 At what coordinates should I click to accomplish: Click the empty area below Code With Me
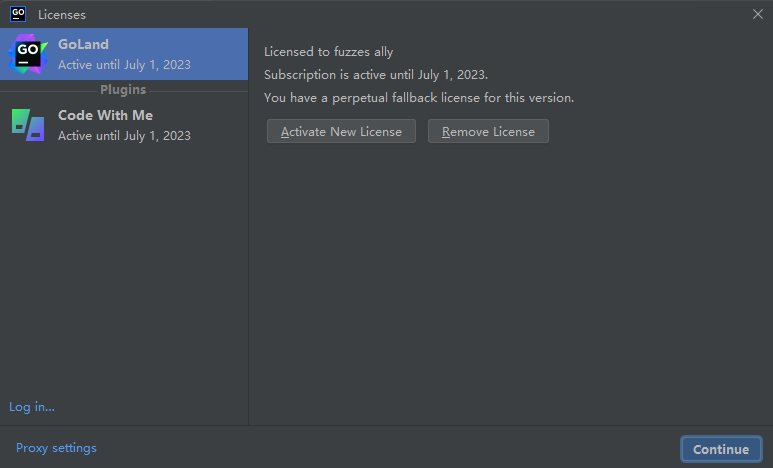coord(123,270)
